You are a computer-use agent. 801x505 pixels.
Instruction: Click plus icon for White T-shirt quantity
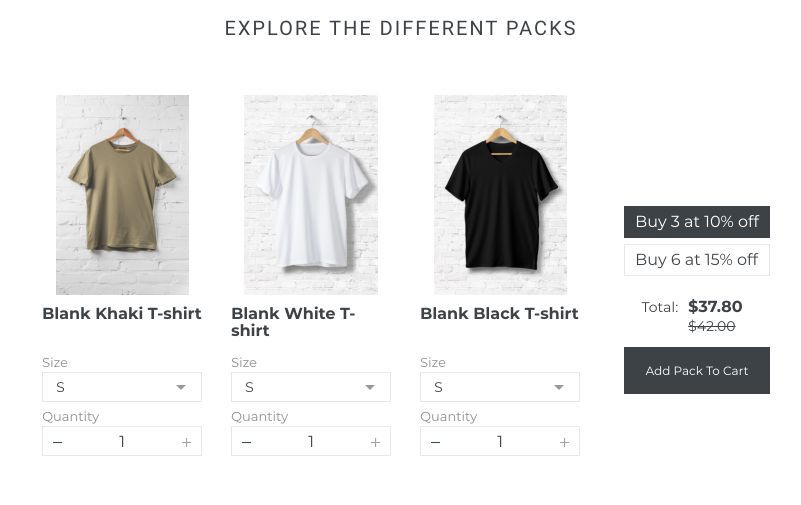(375, 442)
